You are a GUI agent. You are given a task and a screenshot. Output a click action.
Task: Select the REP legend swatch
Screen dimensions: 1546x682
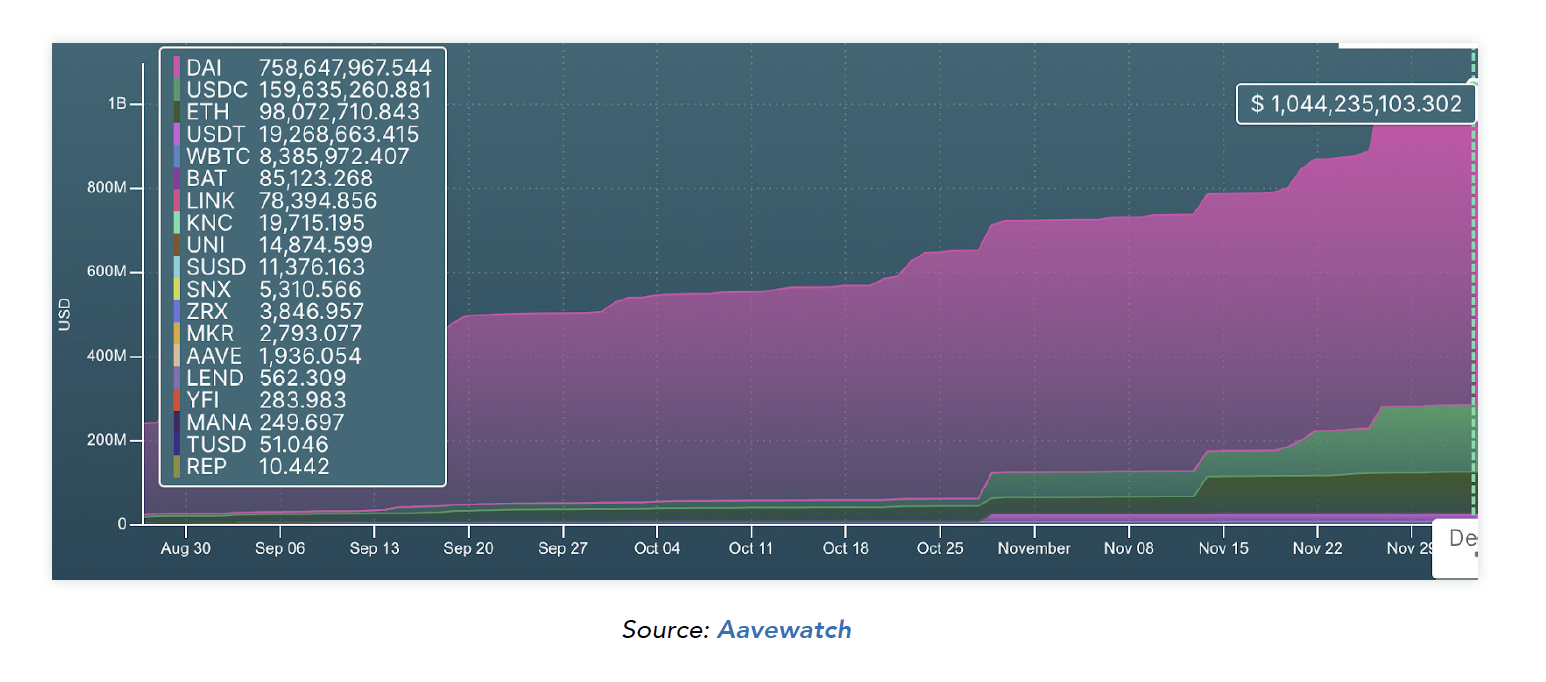[x=177, y=467]
